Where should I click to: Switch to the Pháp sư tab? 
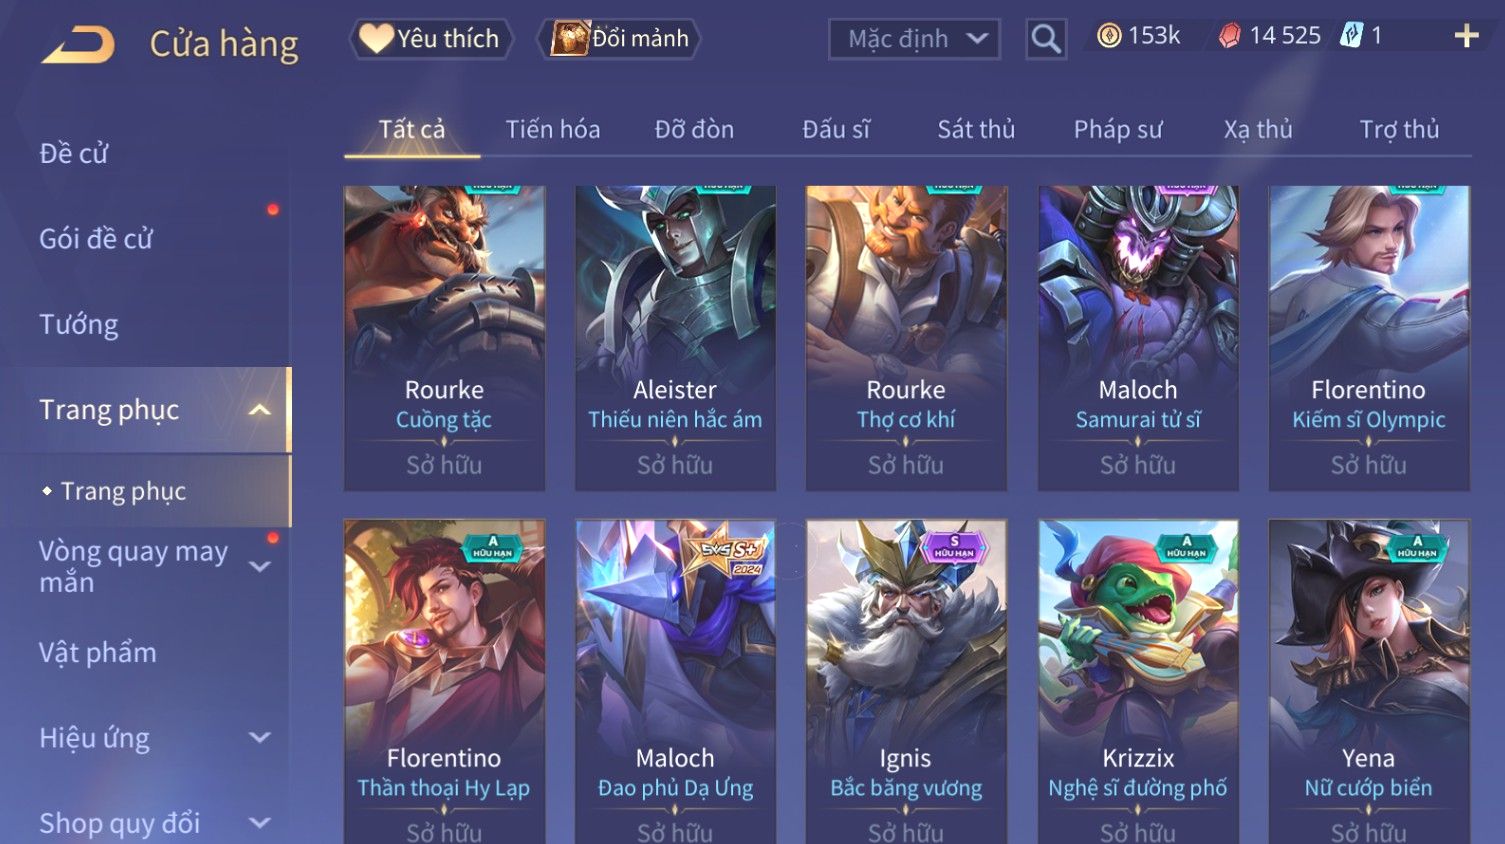1118,130
